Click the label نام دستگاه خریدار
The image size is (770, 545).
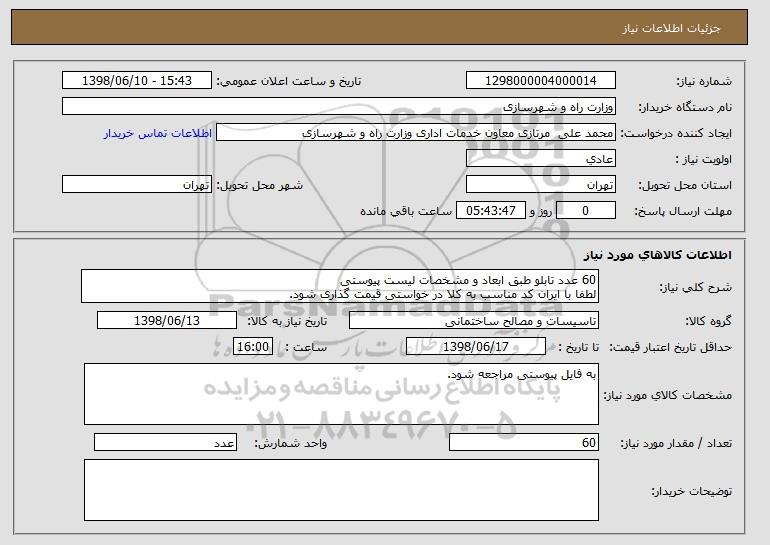pos(685,107)
